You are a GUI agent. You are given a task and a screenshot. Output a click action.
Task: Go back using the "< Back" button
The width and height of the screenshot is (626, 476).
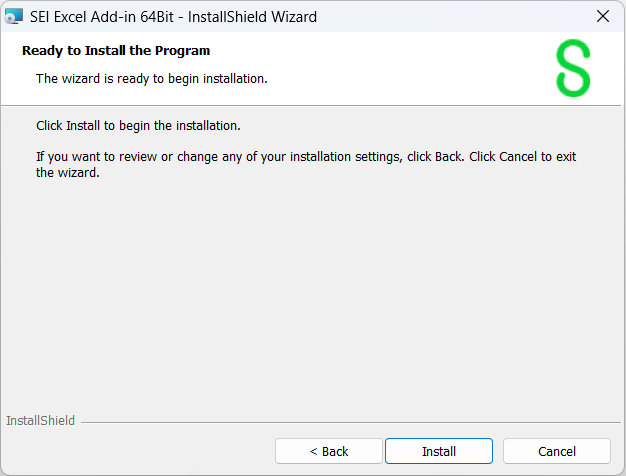point(328,451)
